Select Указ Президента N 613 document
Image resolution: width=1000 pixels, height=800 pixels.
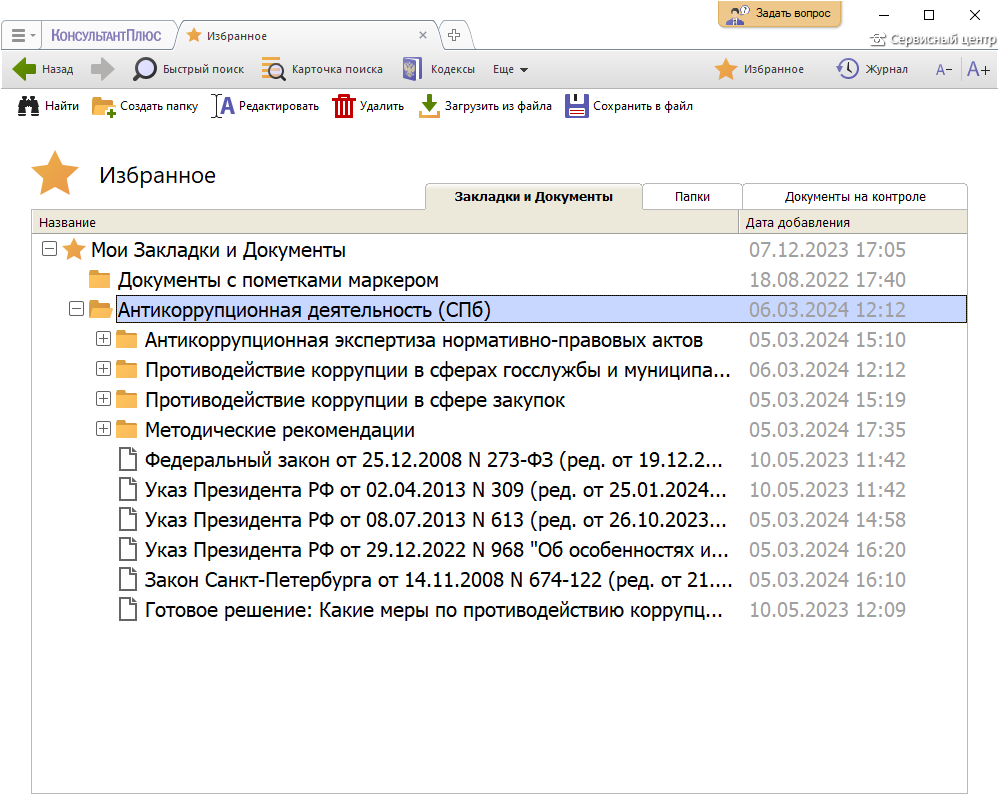(x=436, y=519)
